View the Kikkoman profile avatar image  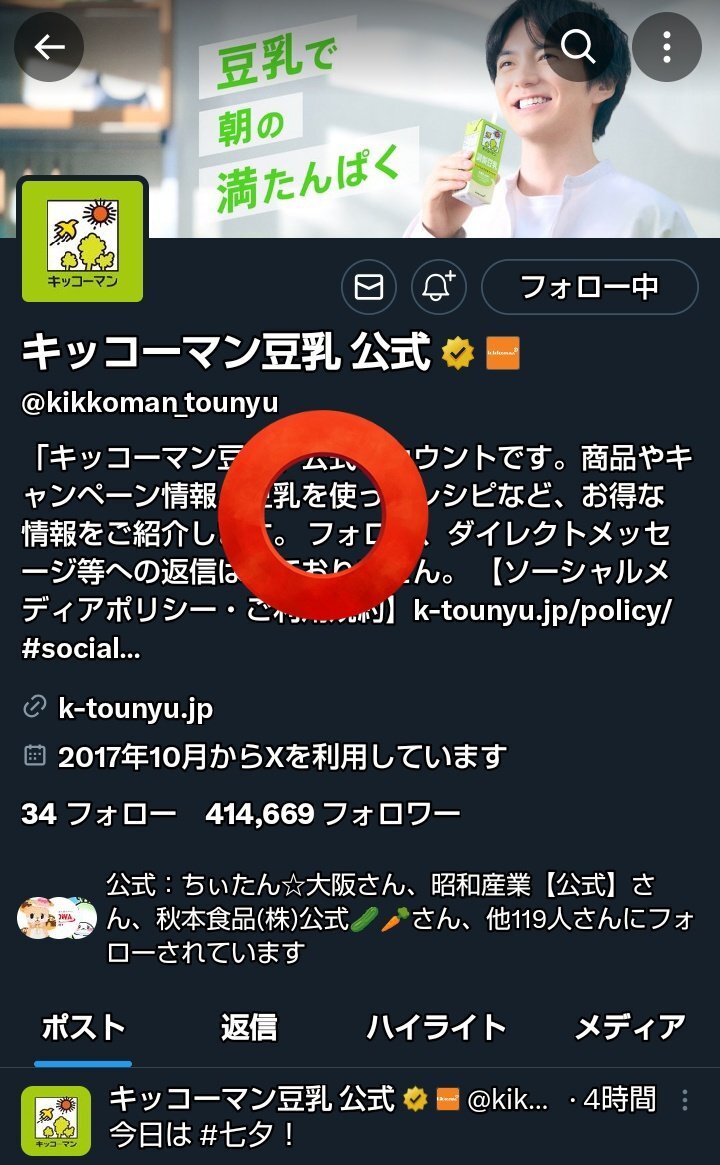82,241
